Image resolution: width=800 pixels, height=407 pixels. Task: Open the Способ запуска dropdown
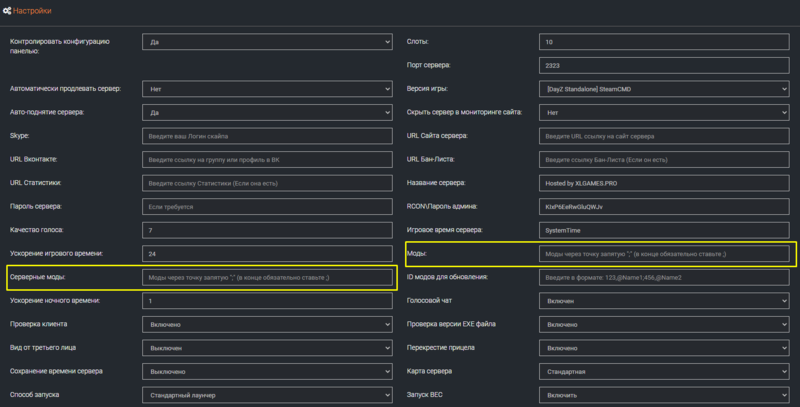266,395
